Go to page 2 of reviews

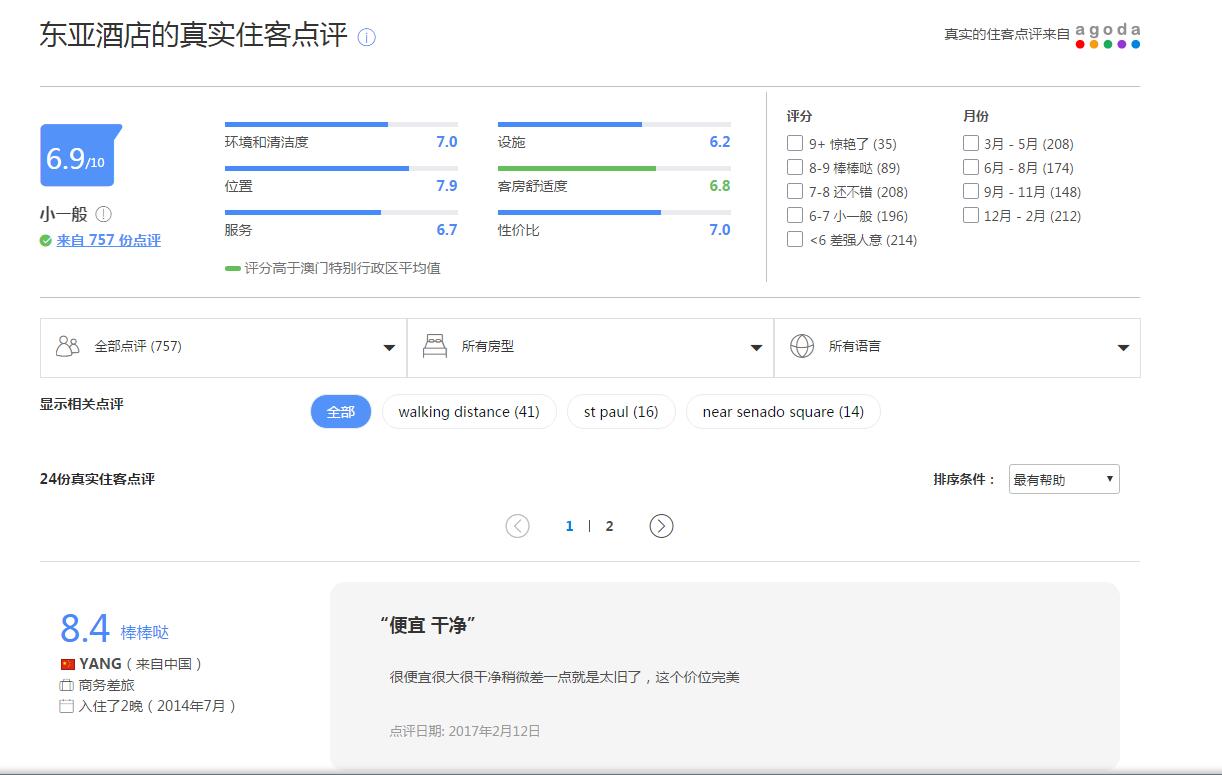click(x=609, y=526)
